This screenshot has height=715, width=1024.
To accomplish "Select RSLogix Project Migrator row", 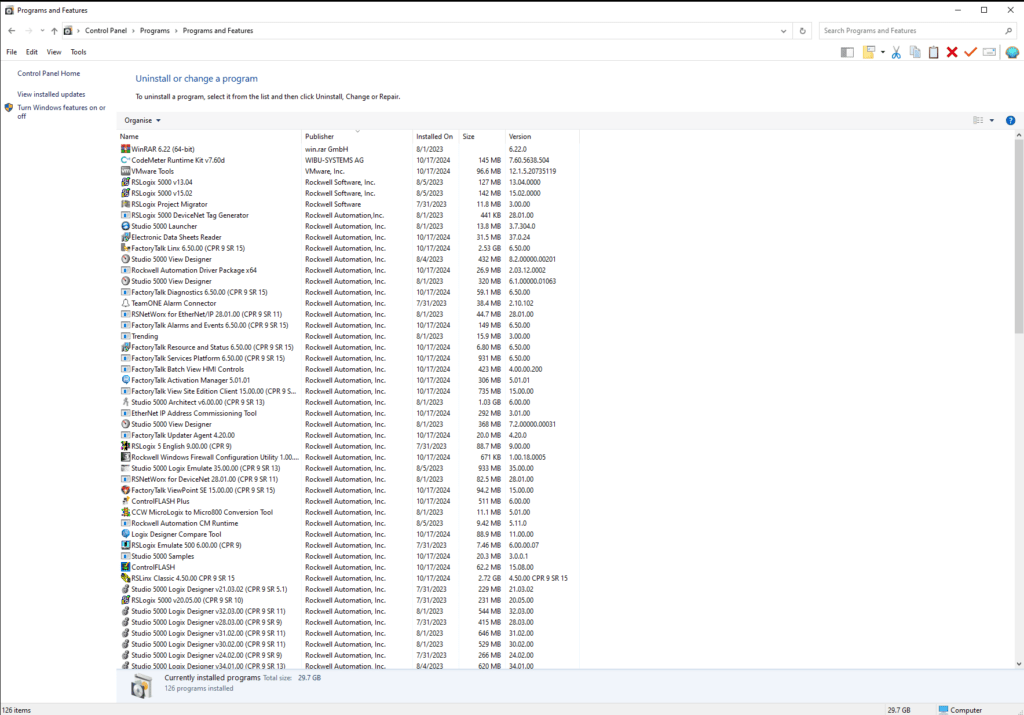I will pos(348,204).
